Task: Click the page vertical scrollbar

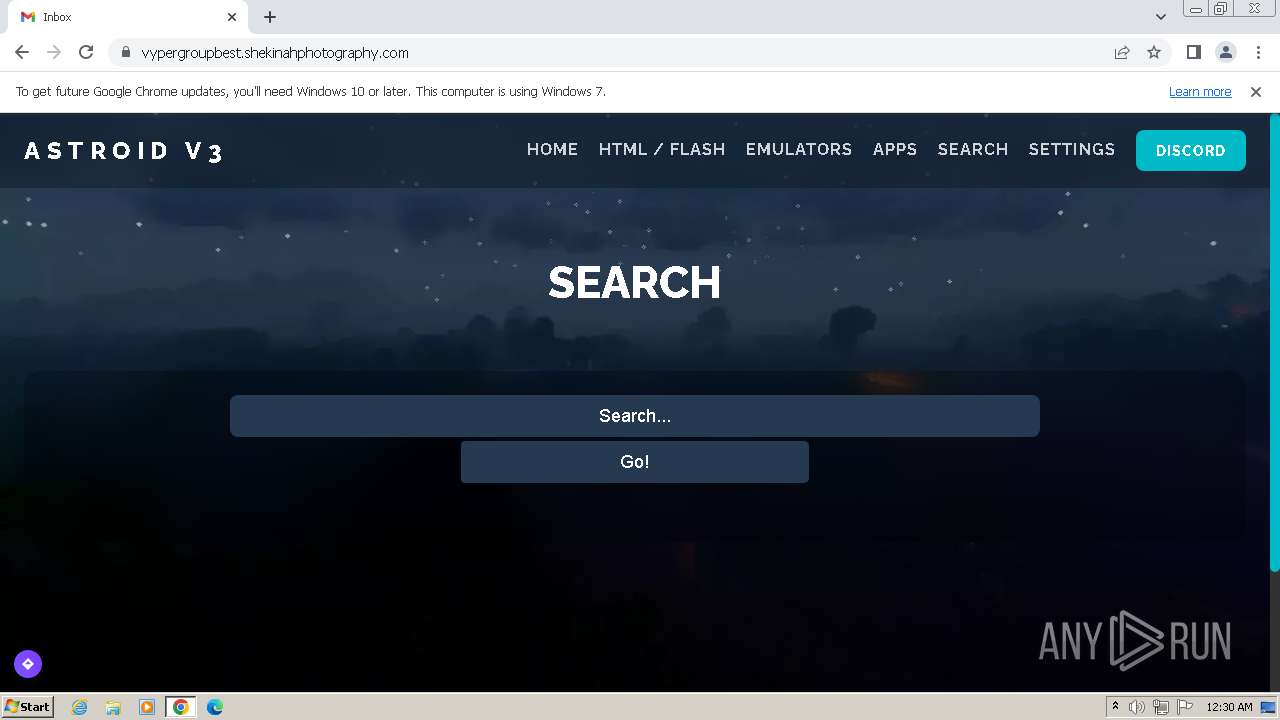Action: [x=1274, y=342]
